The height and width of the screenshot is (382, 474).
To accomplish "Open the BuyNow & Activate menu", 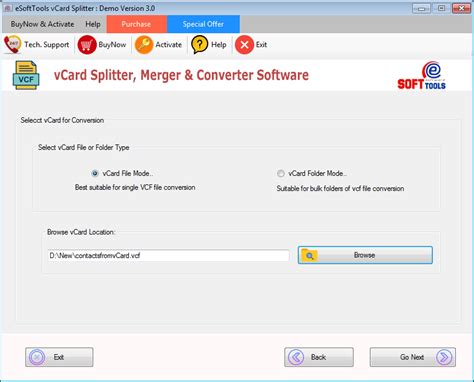I will 42,24.
